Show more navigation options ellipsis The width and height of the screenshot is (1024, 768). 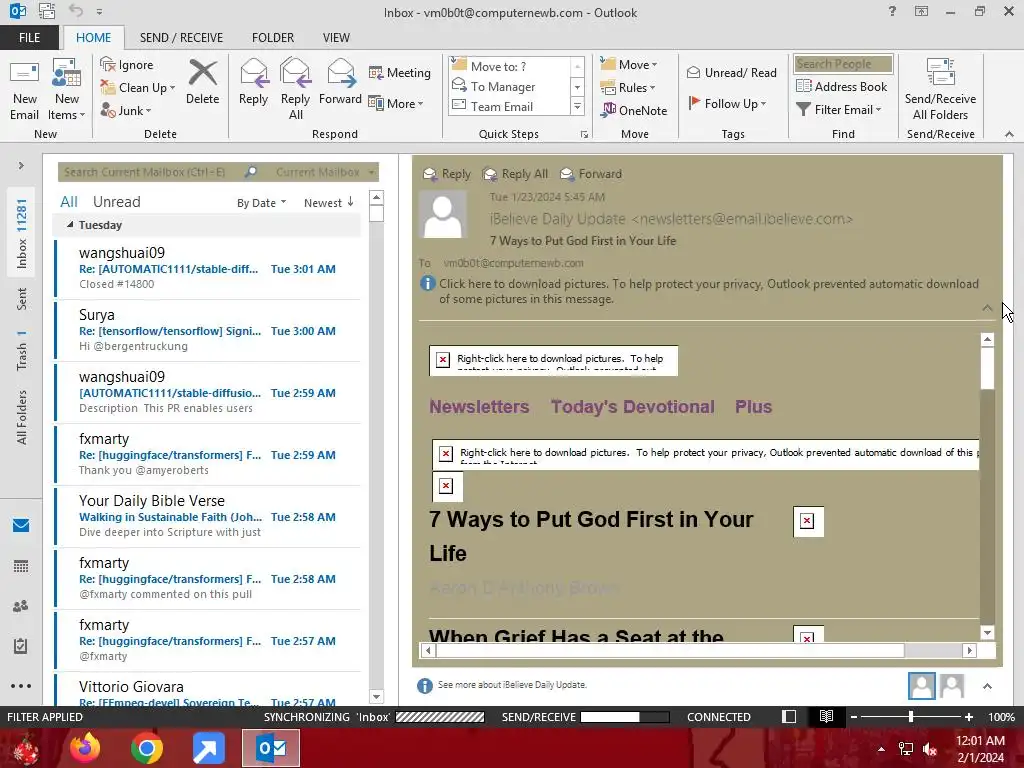21,686
